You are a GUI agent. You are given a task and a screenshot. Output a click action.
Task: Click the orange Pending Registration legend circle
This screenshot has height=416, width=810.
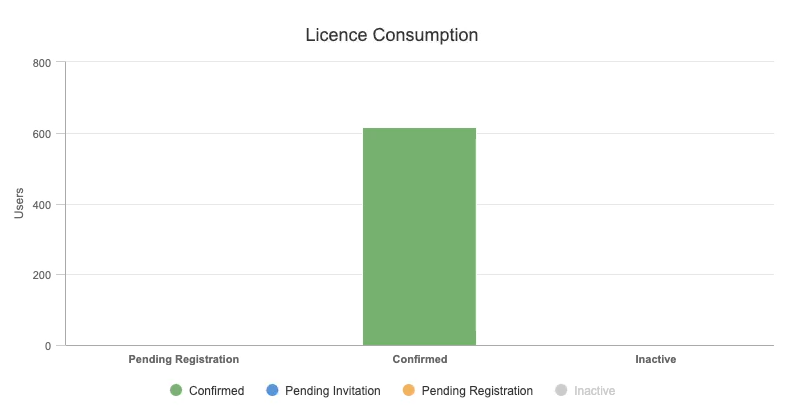[409, 390]
